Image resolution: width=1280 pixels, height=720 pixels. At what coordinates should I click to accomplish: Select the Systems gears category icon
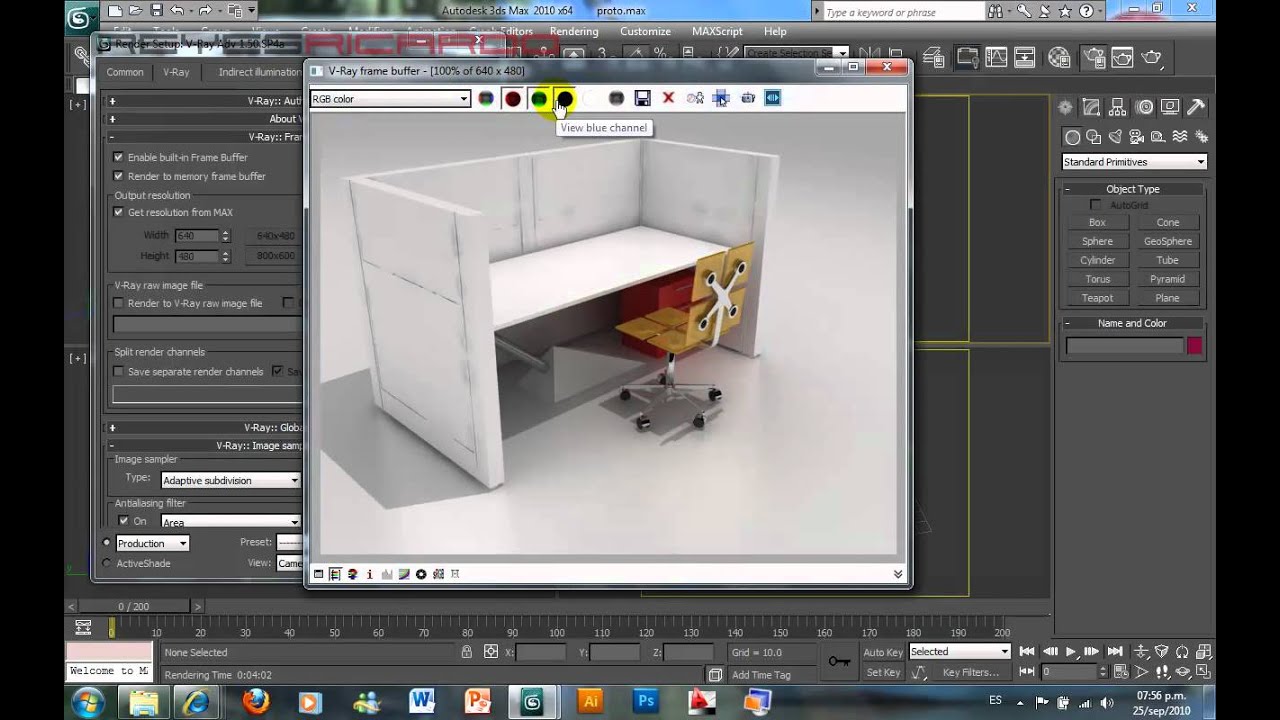pos(1201,137)
